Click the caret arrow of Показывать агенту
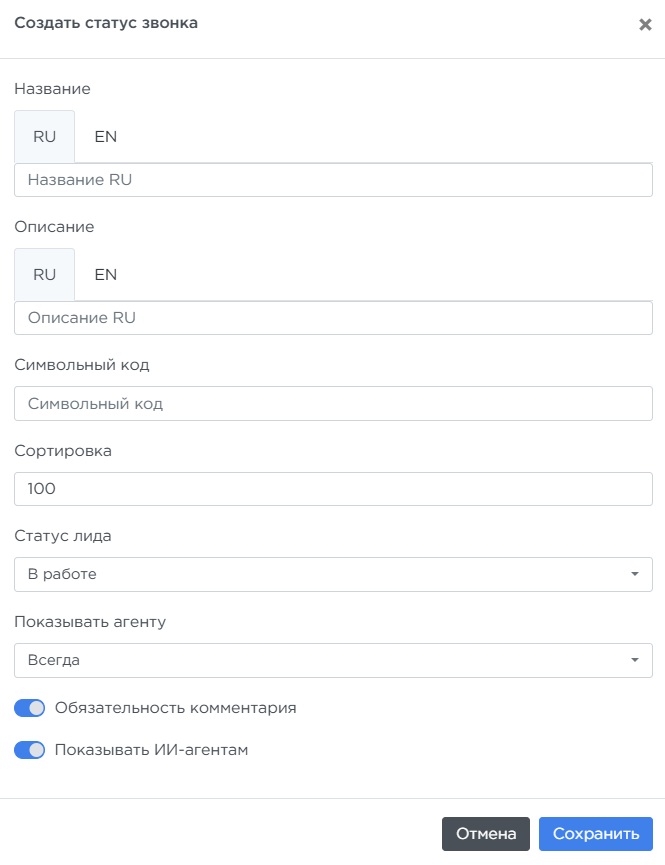This screenshot has height=865, width=665. pyautogui.click(x=634, y=660)
